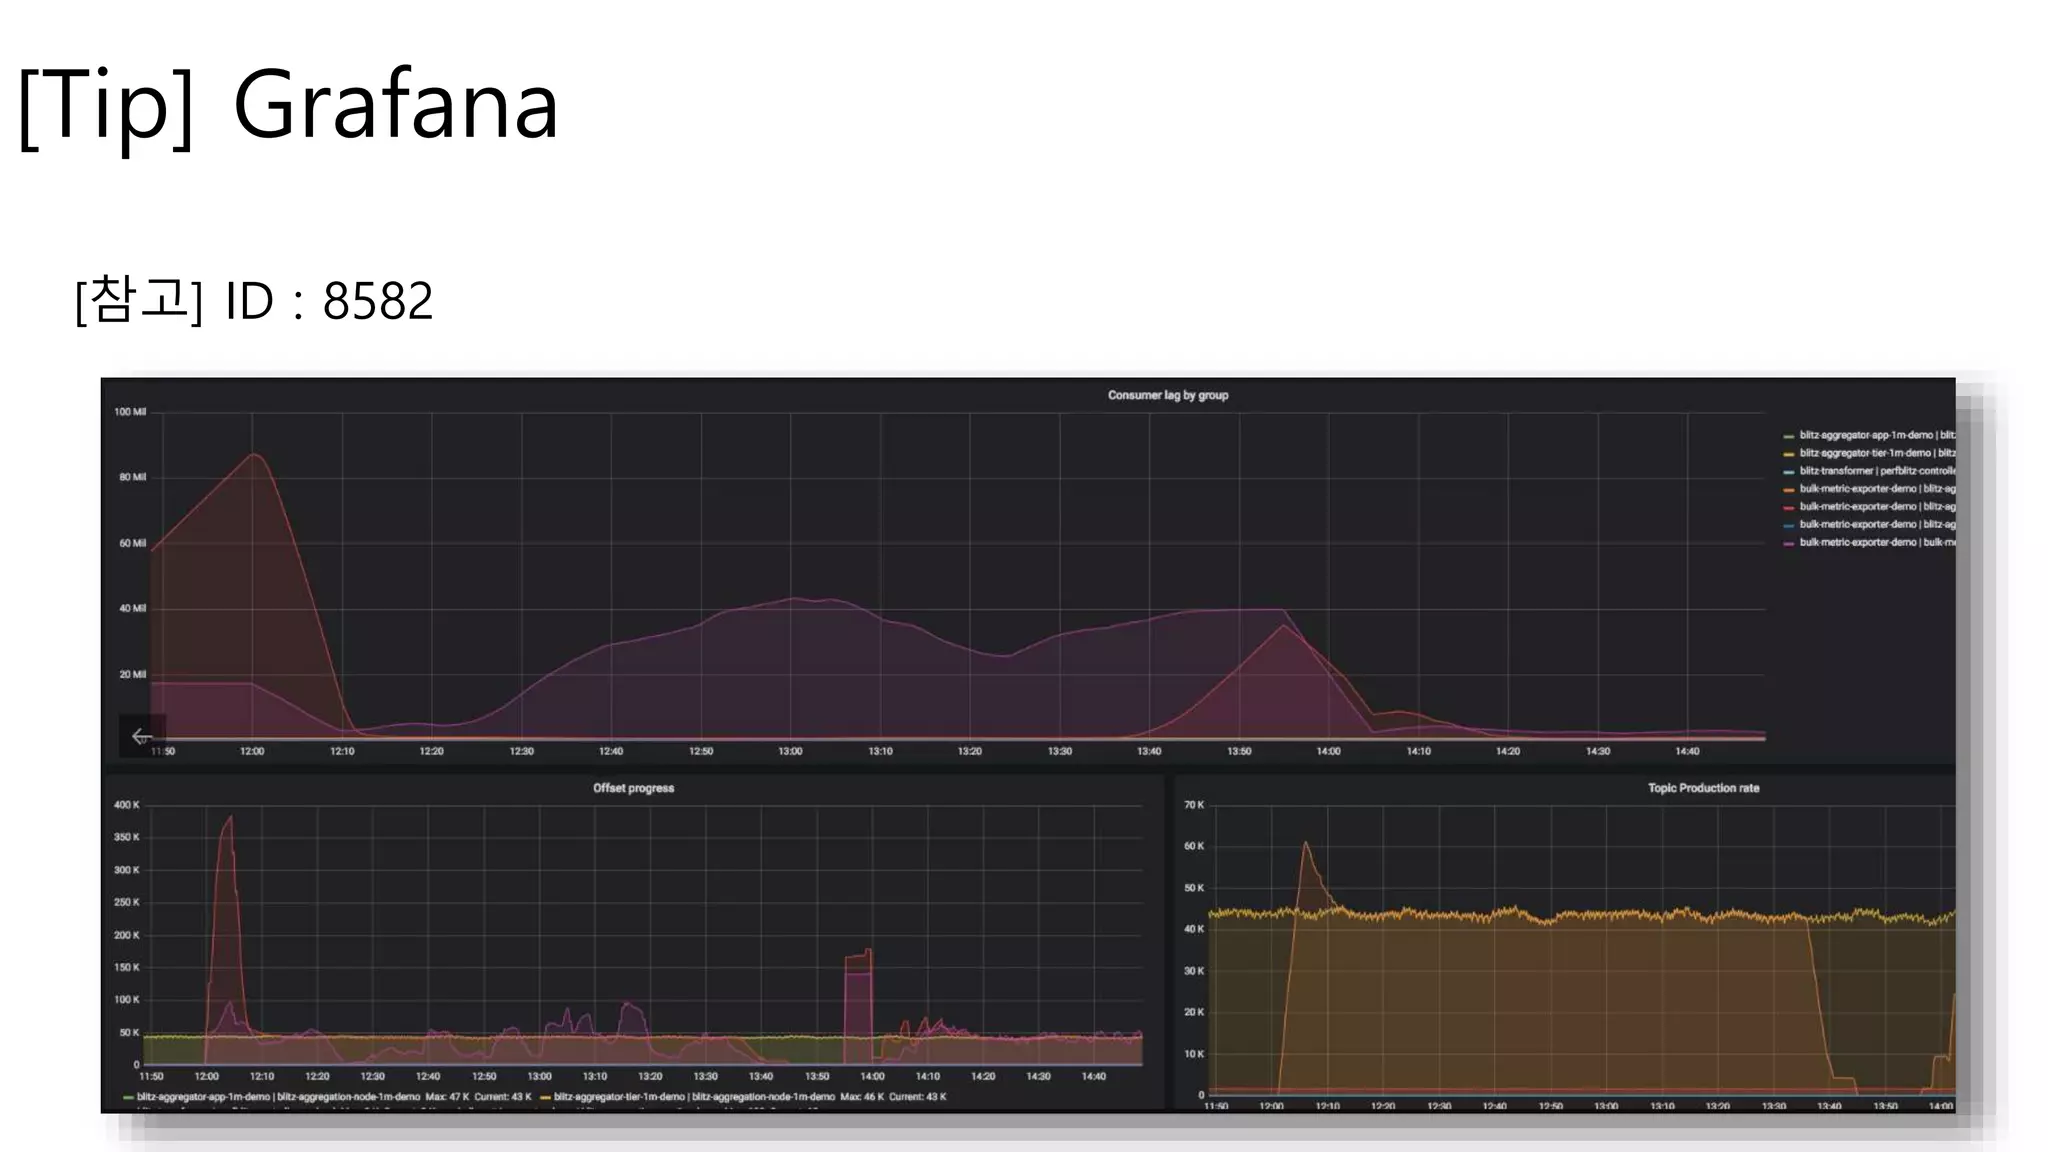This screenshot has height=1152, width=2048.
Task: Click dark-blue swatch of bulk-metric-exporter-demo legend entry
Action: pos(1789,525)
